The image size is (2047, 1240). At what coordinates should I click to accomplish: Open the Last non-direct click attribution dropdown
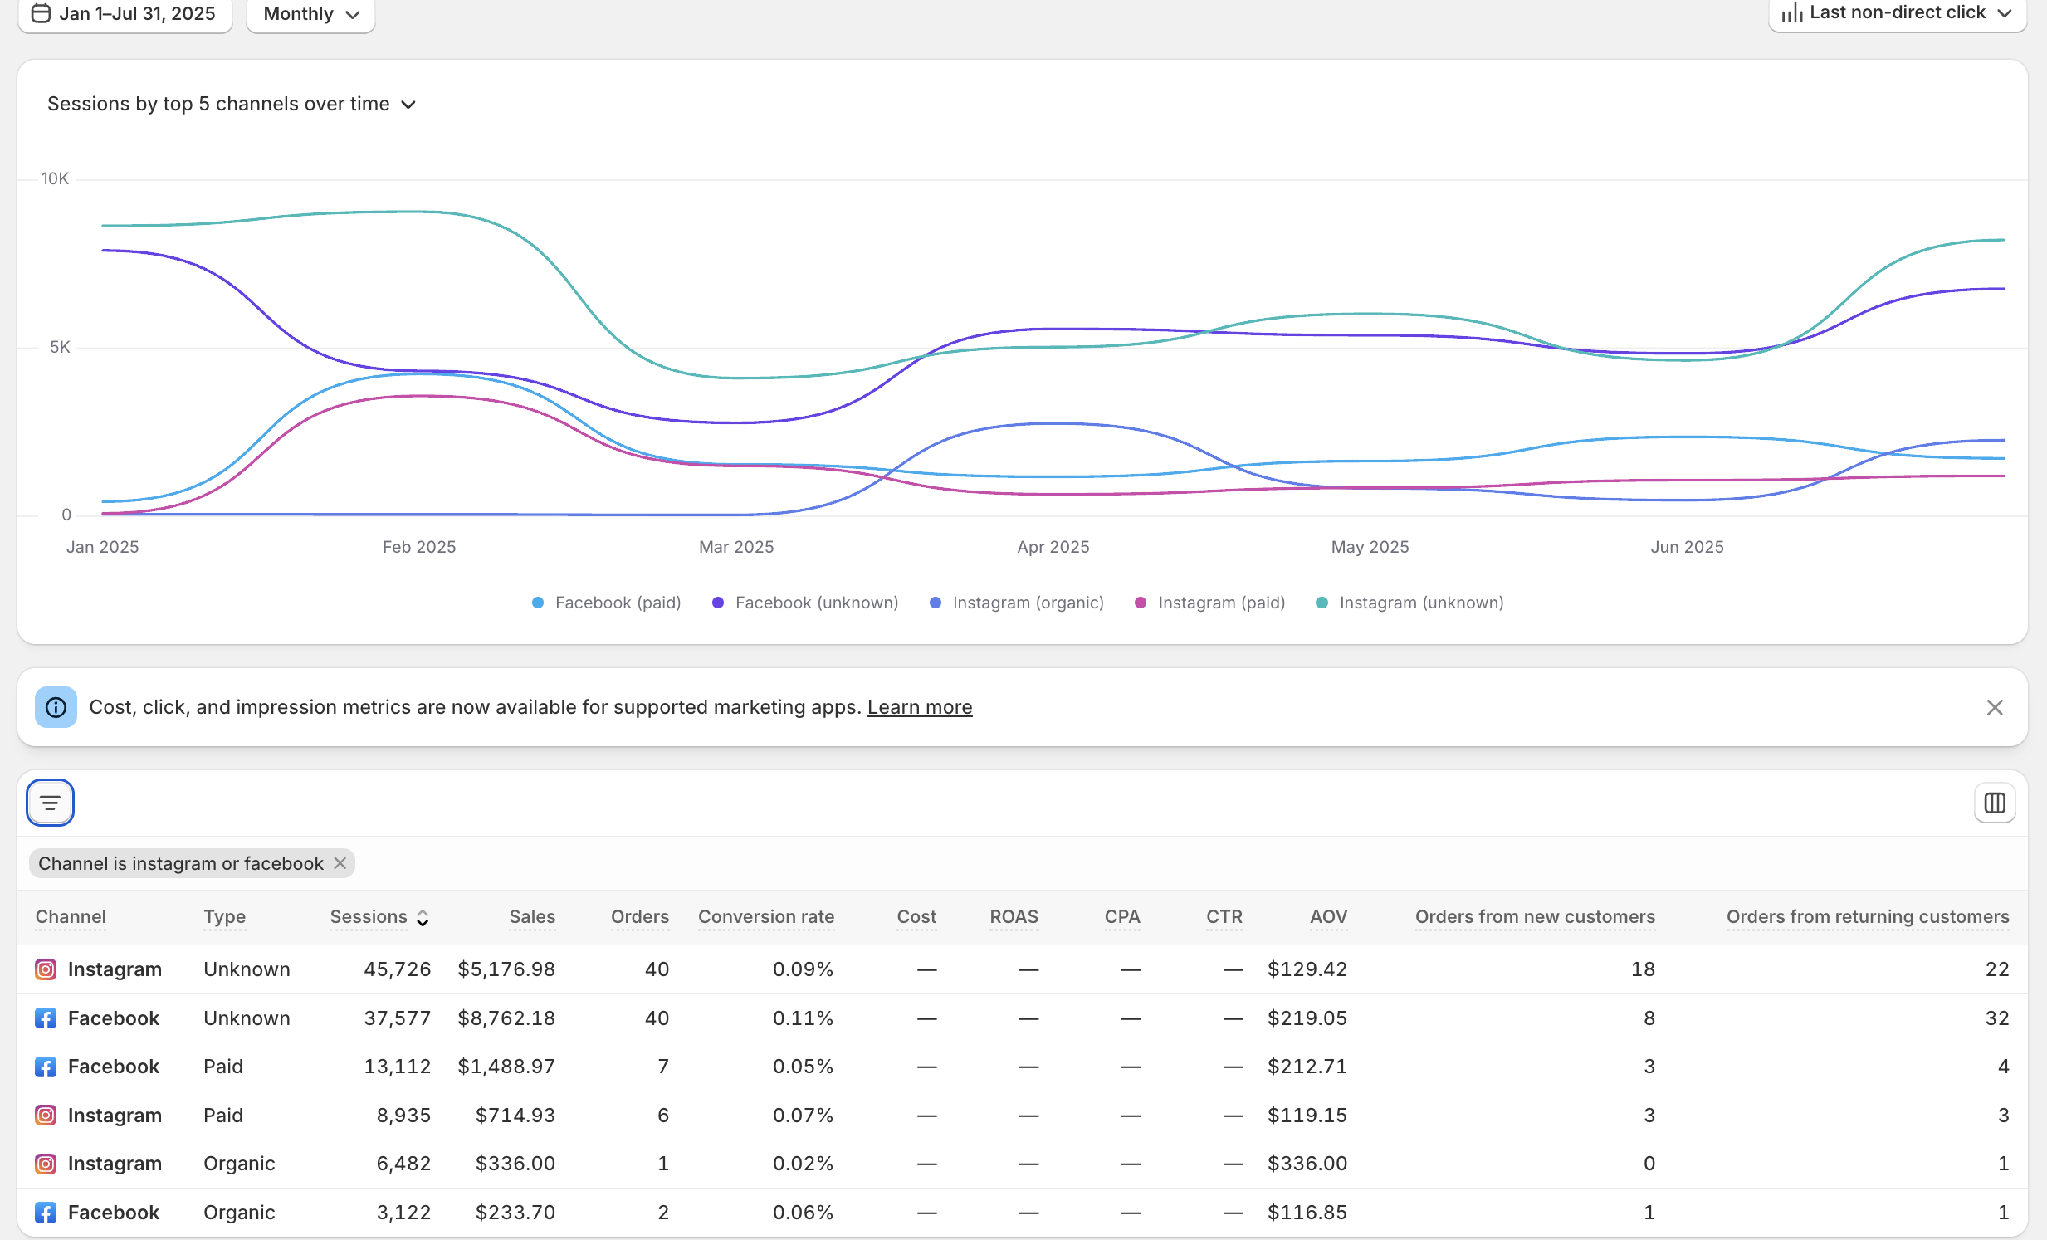(x=1897, y=13)
